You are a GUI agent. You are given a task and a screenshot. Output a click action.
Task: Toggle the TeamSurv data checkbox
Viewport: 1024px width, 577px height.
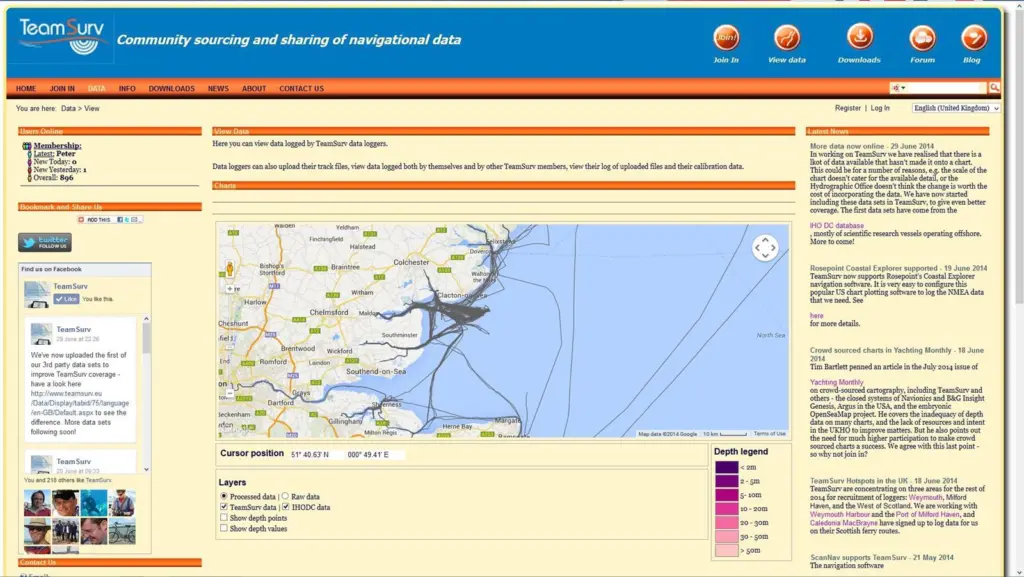click(224, 507)
